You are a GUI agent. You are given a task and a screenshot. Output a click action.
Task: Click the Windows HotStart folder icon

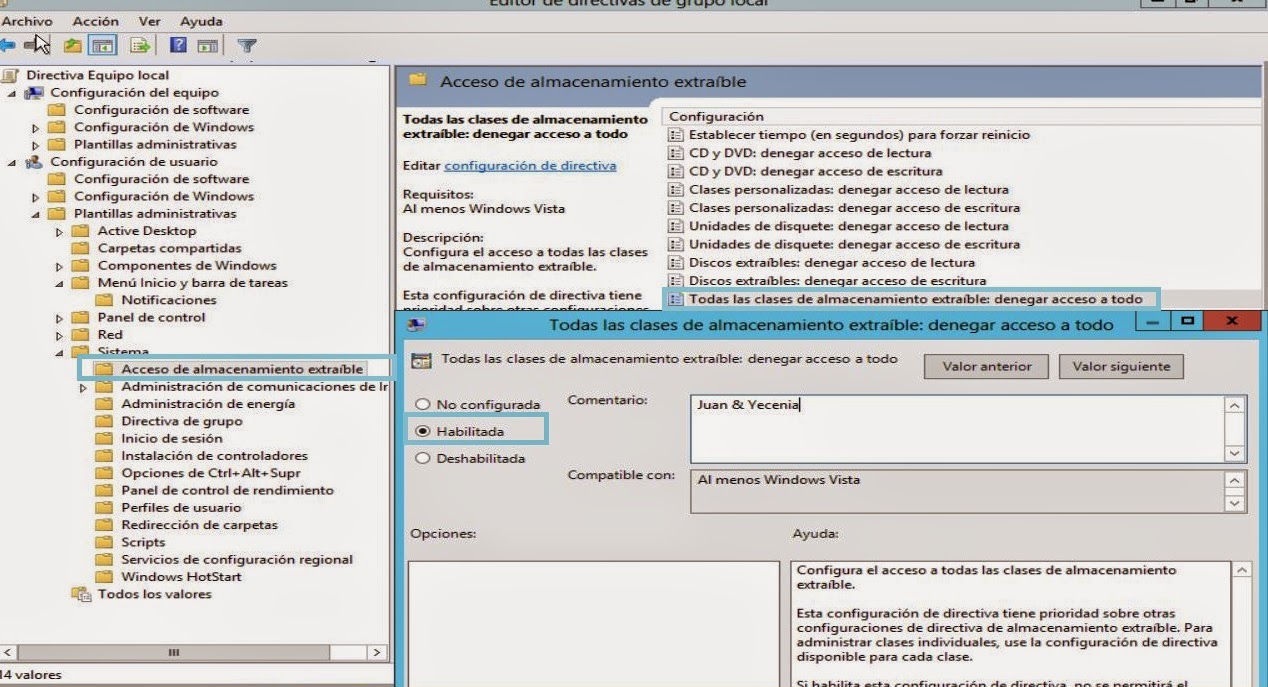(x=104, y=577)
